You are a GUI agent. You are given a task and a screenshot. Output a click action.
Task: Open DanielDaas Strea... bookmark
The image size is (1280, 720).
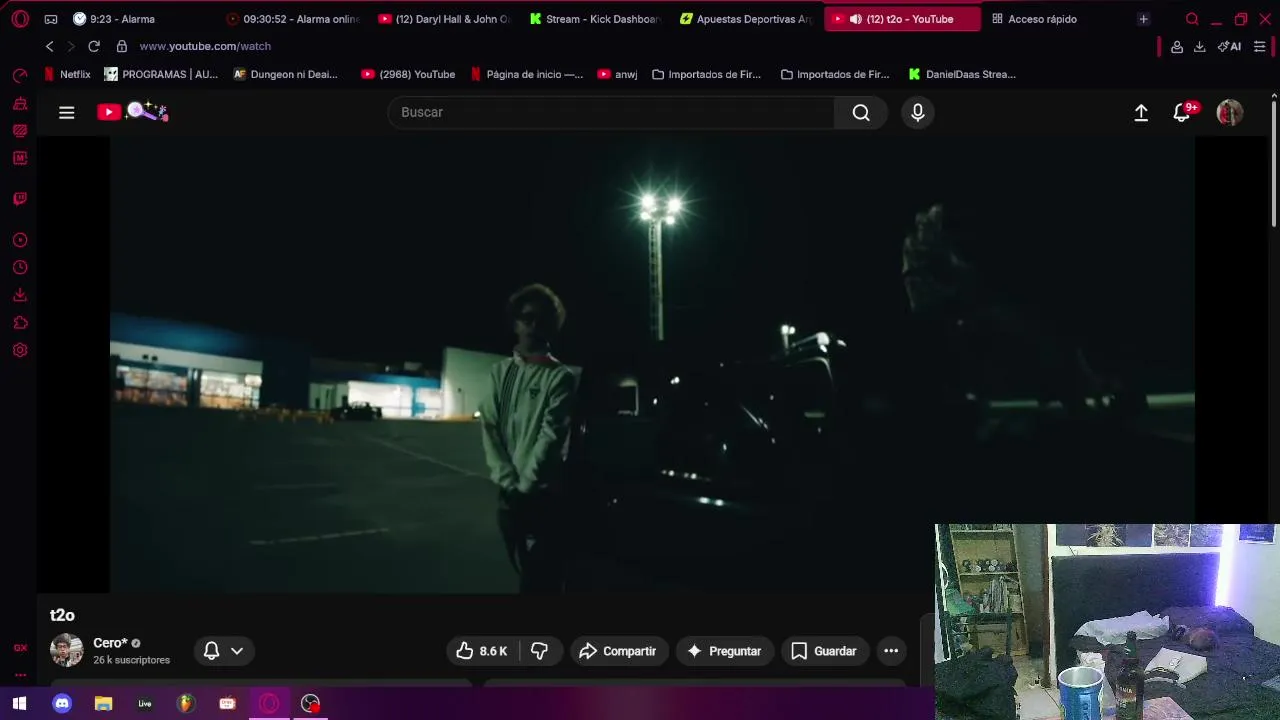(962, 74)
